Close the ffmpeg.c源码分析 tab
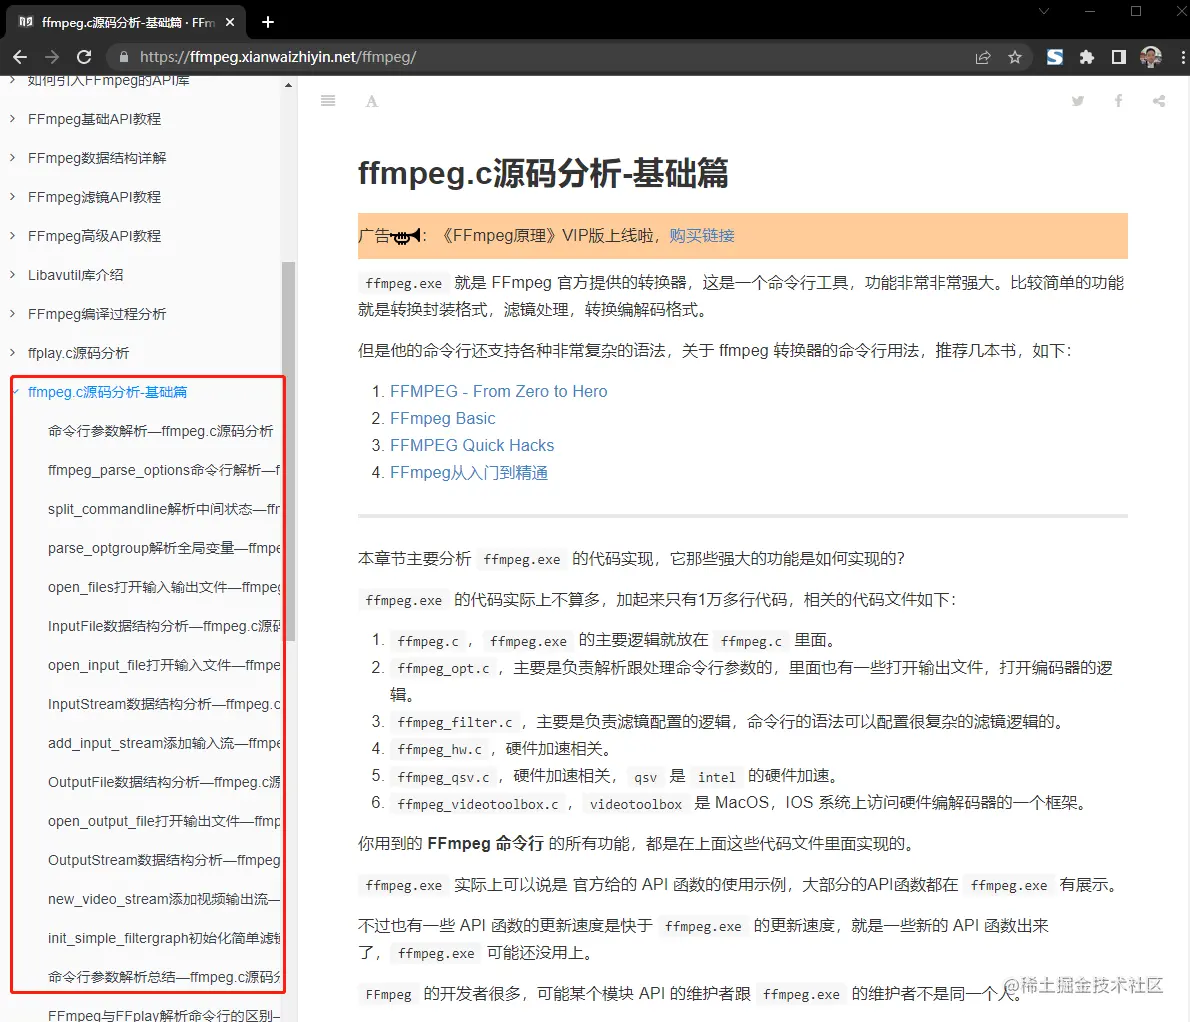 click(230, 22)
